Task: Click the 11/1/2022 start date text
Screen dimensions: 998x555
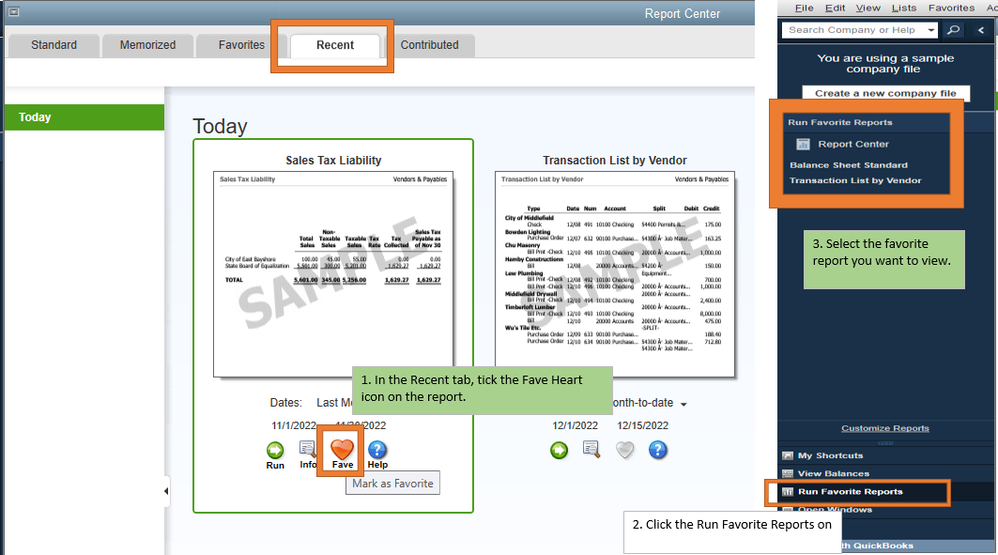Action: pyautogui.click(x=293, y=425)
